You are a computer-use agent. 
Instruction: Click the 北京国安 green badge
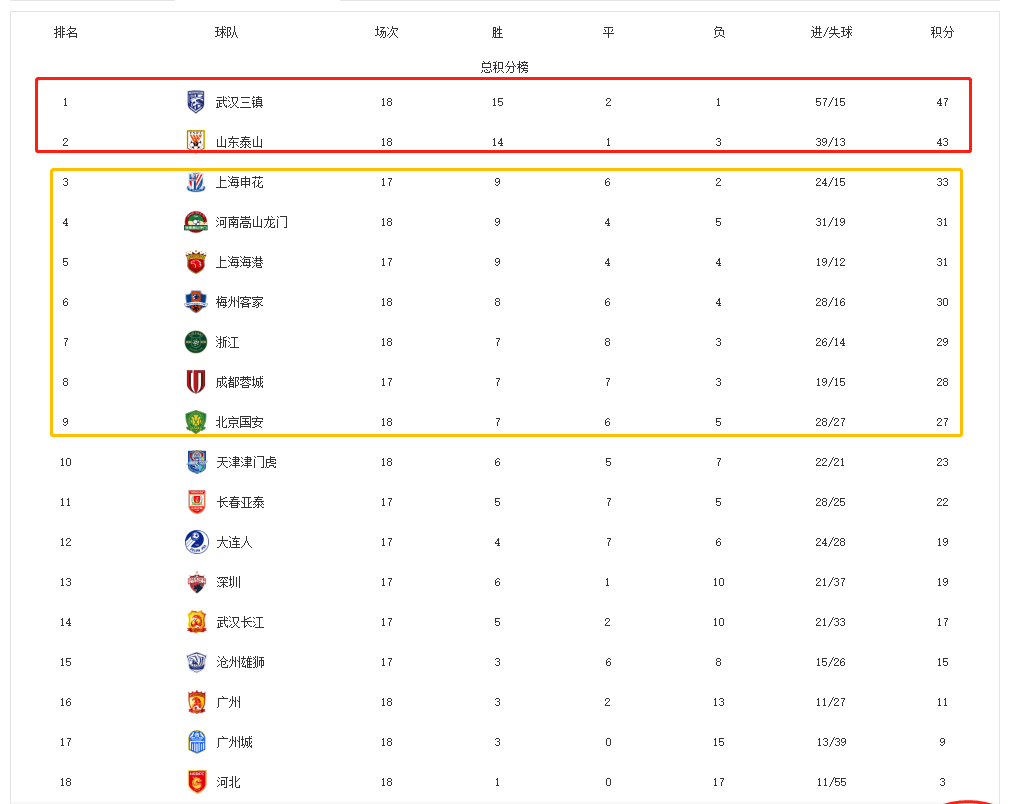196,422
